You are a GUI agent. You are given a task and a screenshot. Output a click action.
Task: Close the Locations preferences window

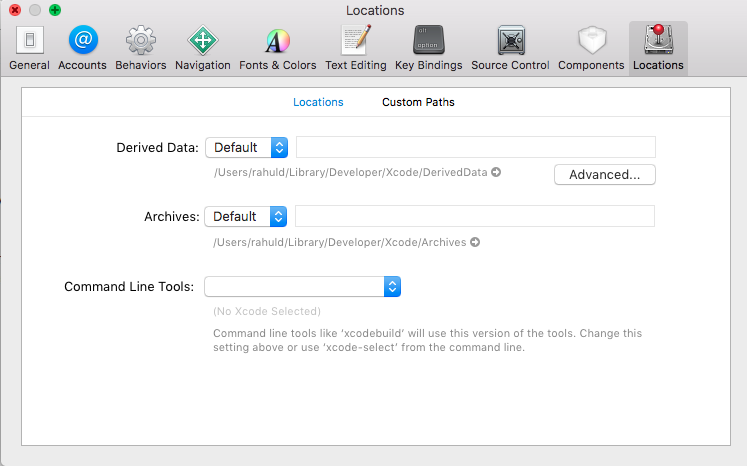15,10
